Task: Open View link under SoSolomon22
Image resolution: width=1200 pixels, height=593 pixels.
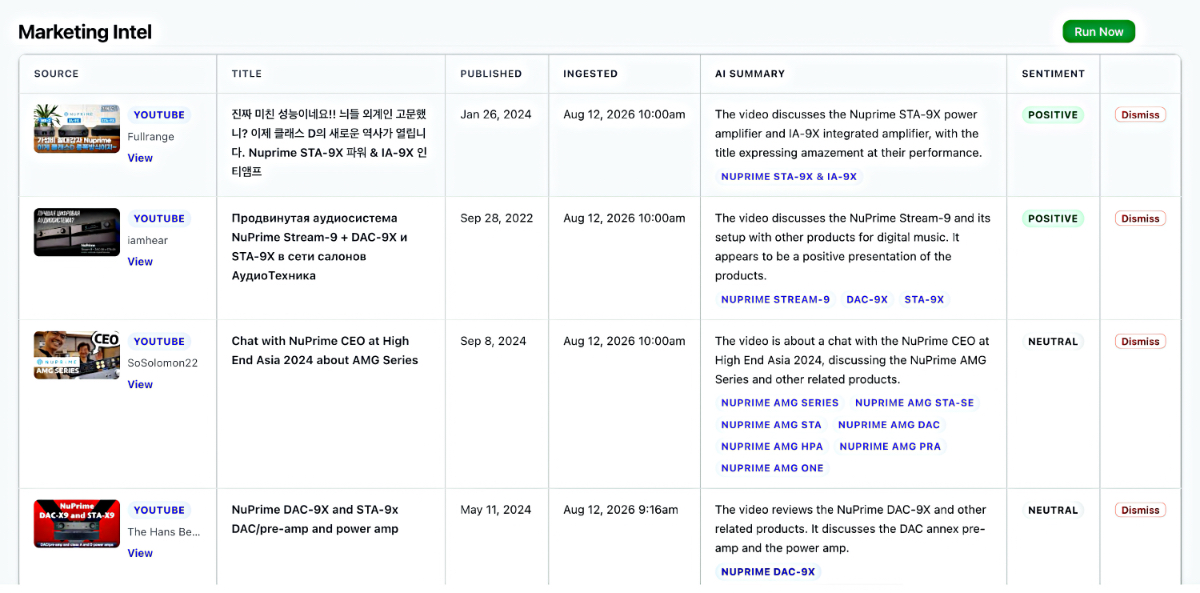Action: pos(140,385)
